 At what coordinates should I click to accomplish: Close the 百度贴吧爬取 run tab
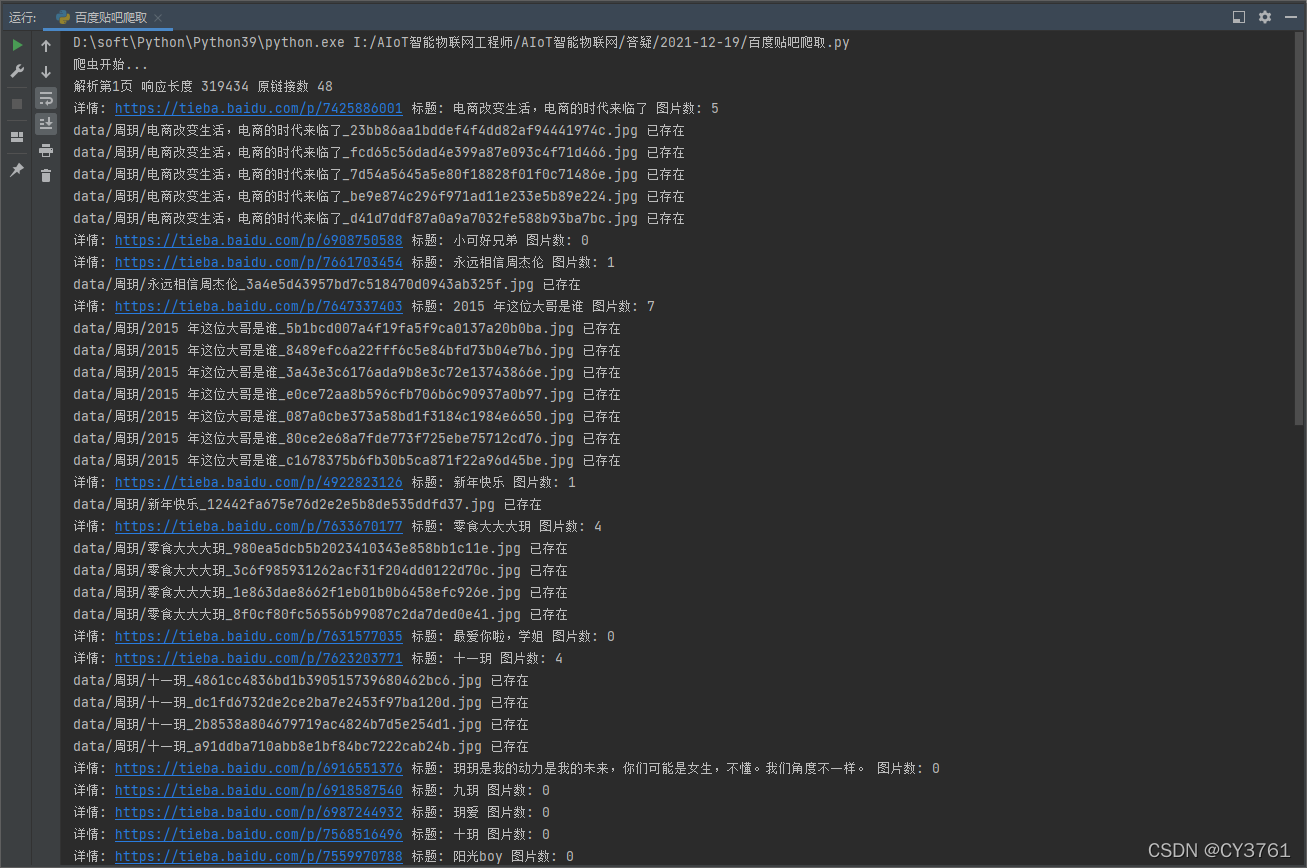tap(159, 17)
